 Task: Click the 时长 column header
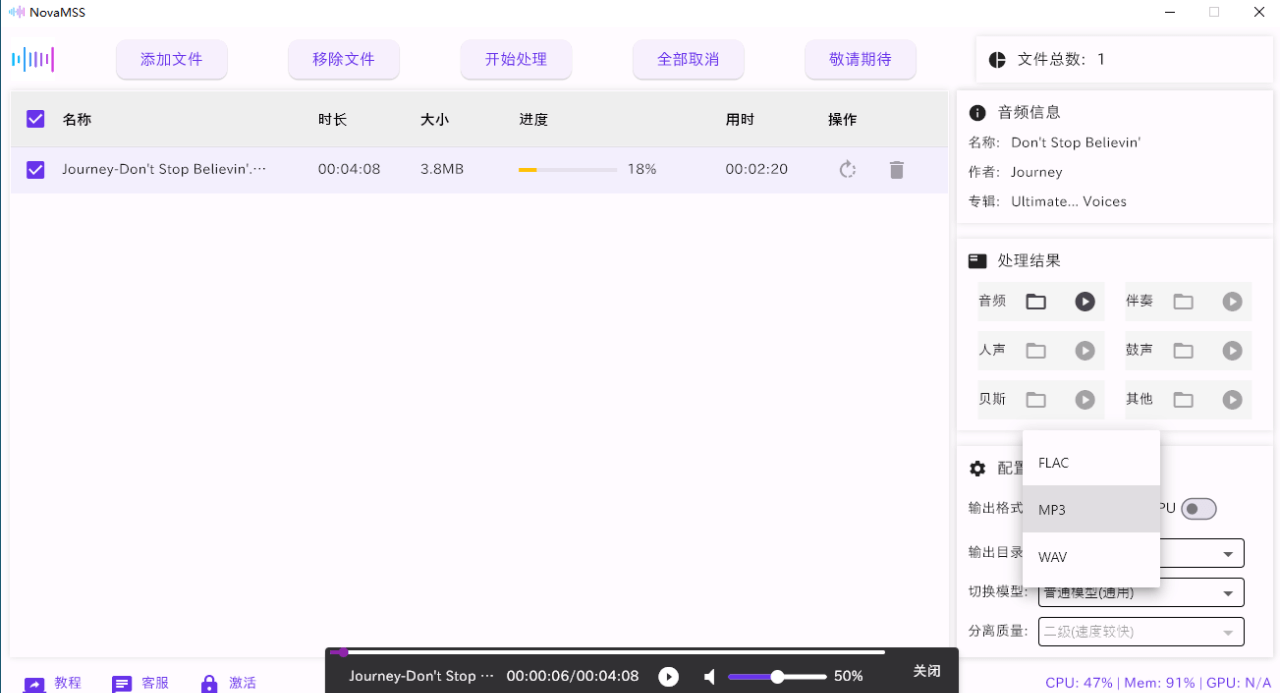point(333,119)
